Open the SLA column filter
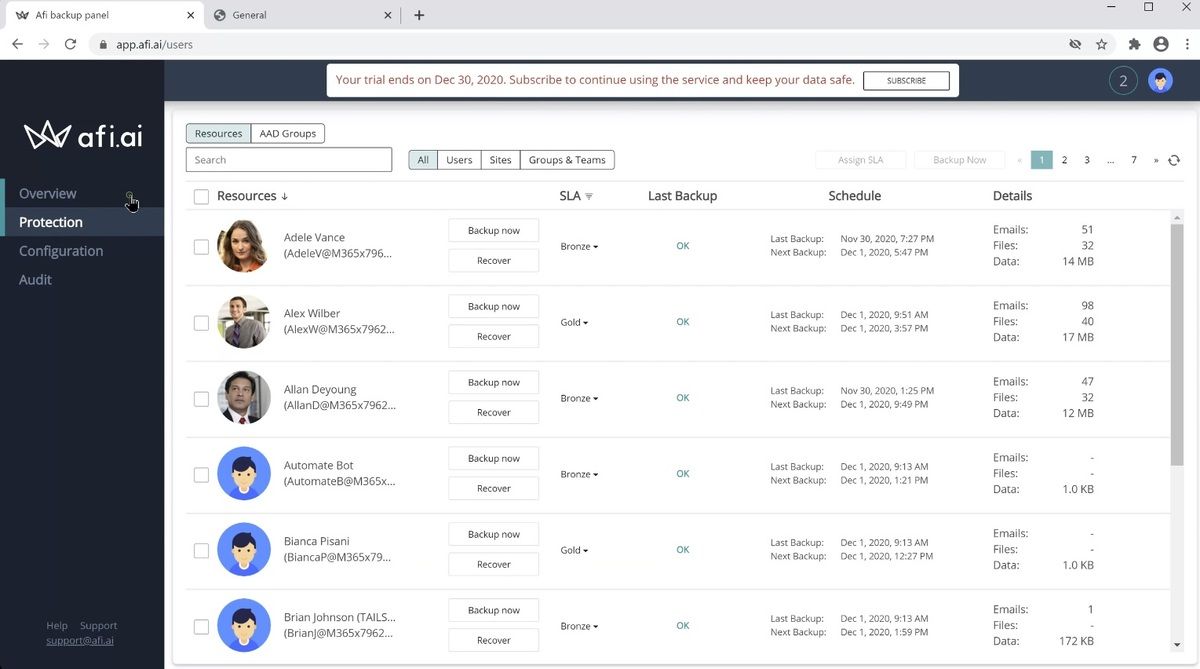Image resolution: width=1200 pixels, height=669 pixels. pyautogui.click(x=590, y=196)
